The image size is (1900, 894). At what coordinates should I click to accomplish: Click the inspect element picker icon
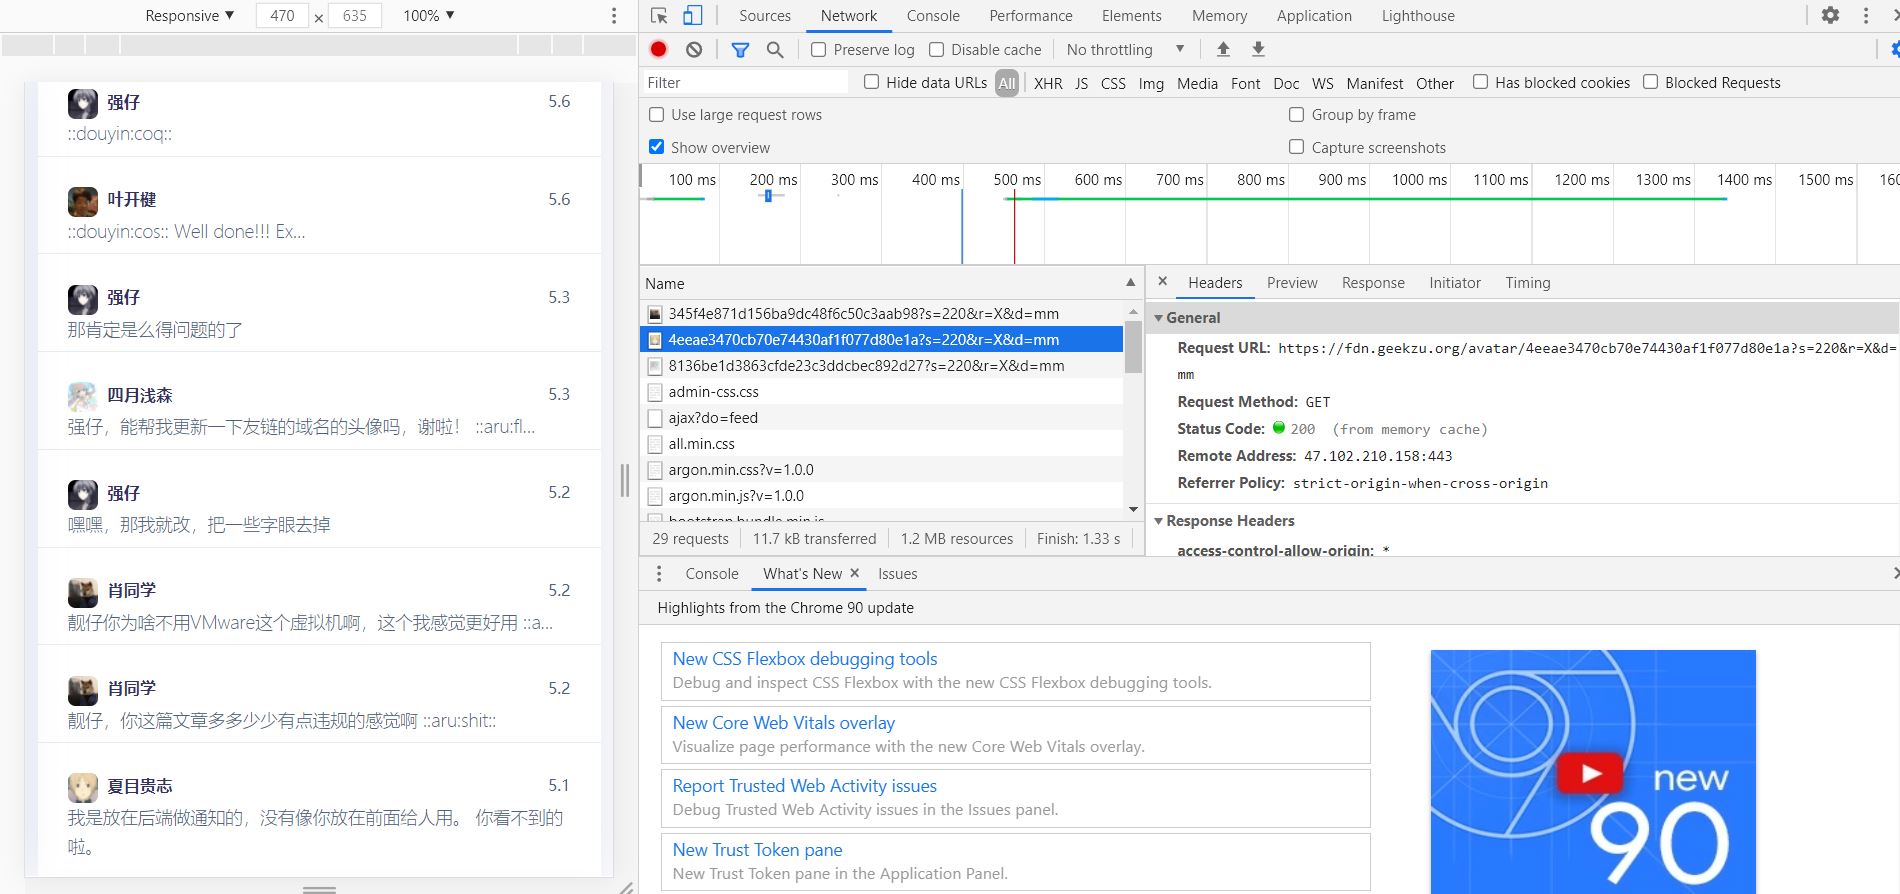point(658,16)
